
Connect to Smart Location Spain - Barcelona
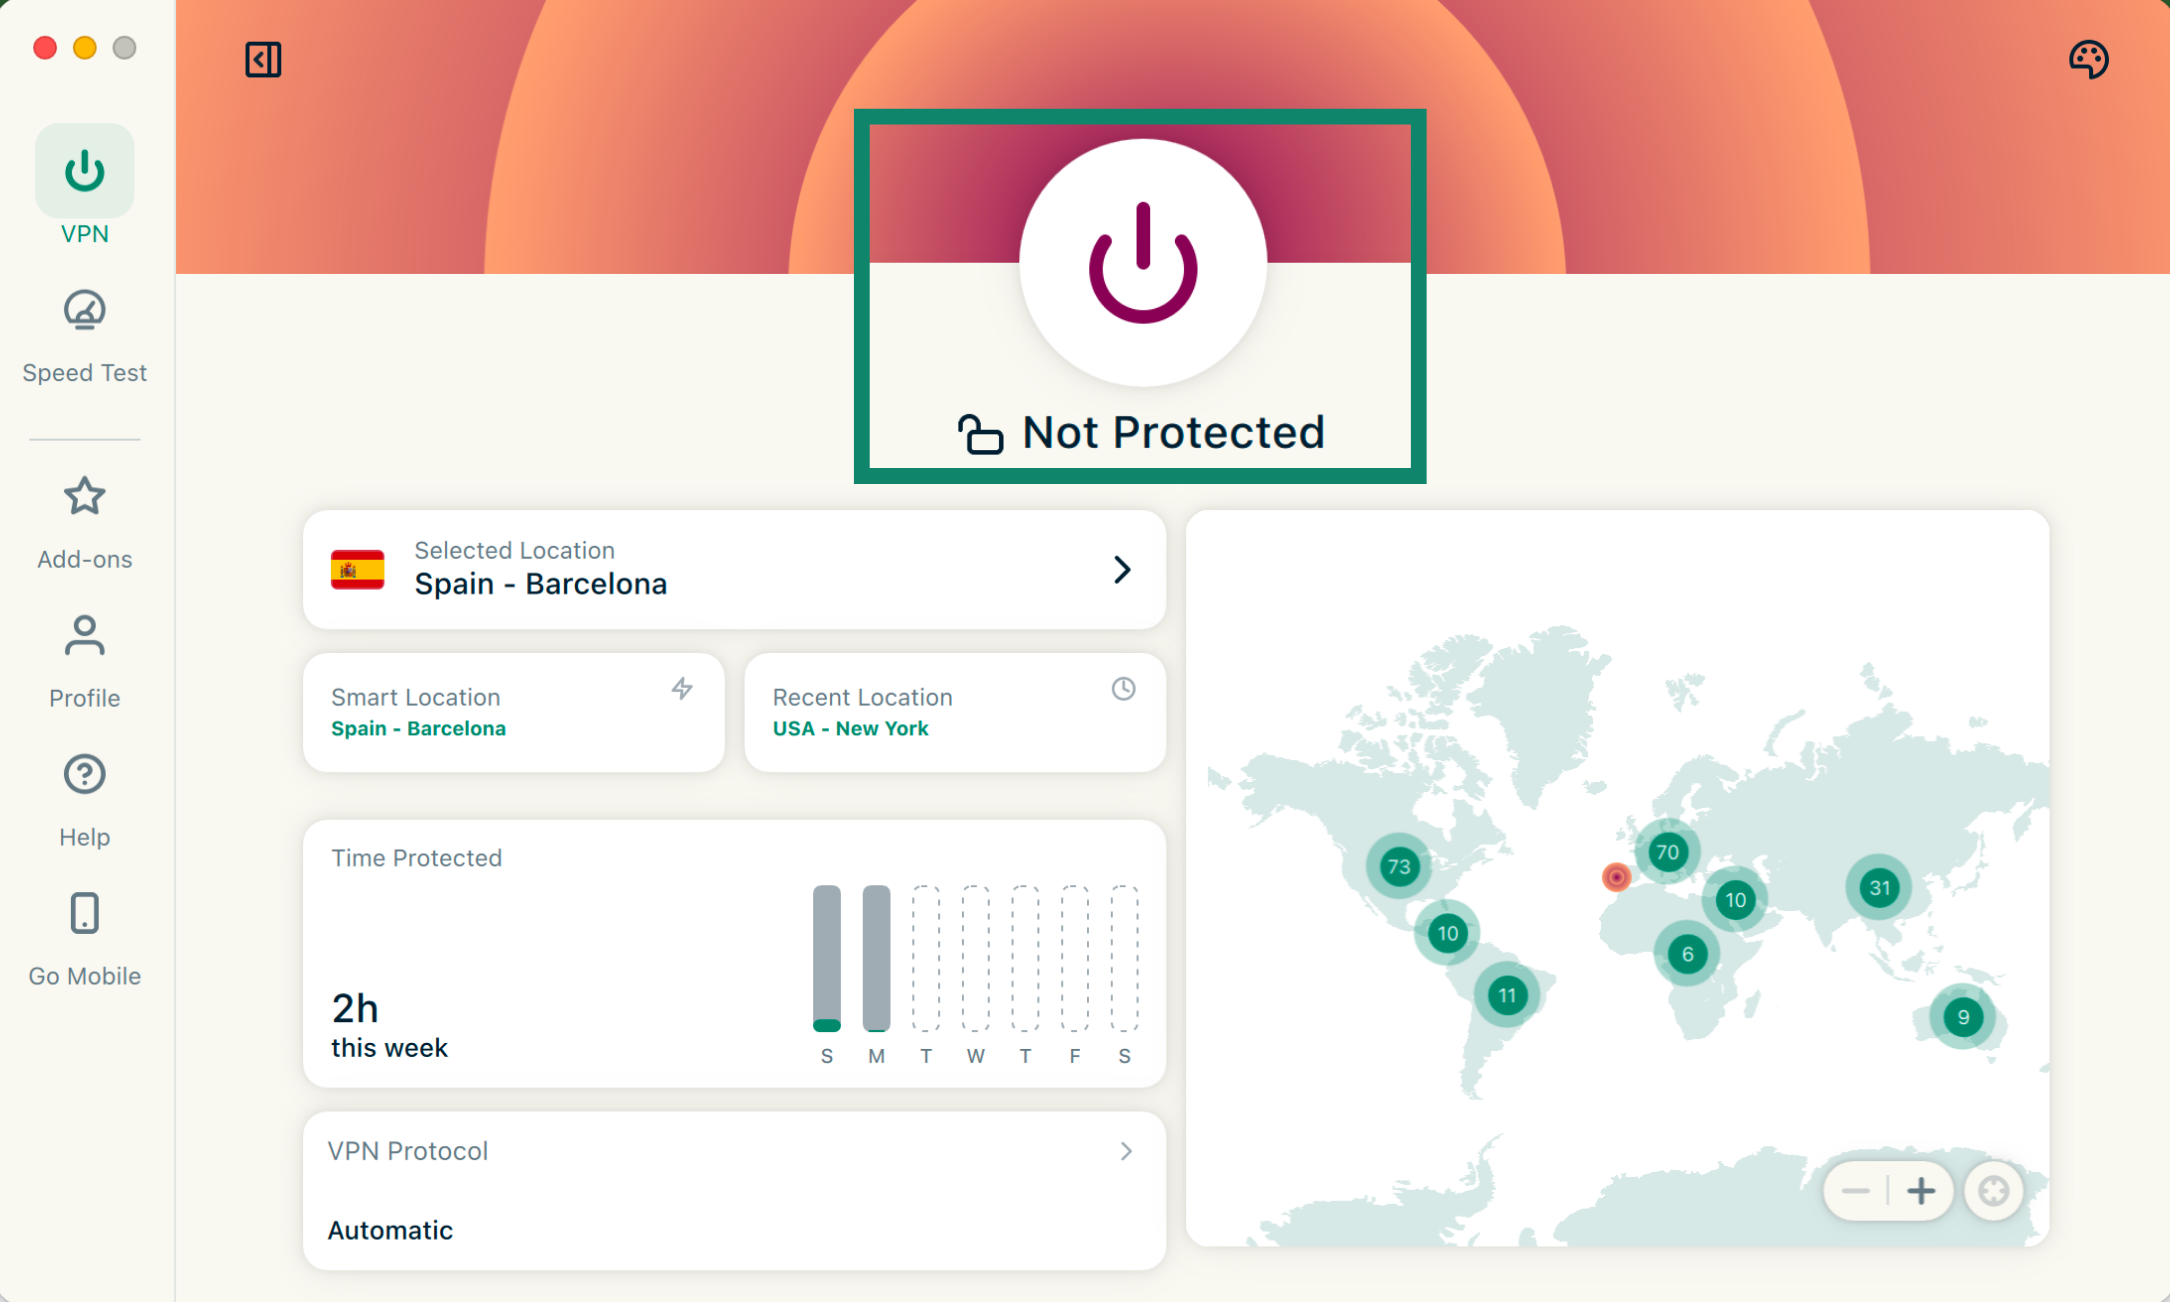click(x=513, y=712)
